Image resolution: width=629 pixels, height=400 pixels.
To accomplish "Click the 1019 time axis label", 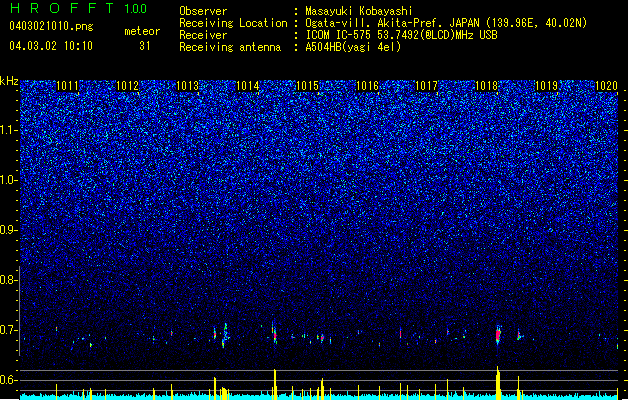I will [546, 86].
